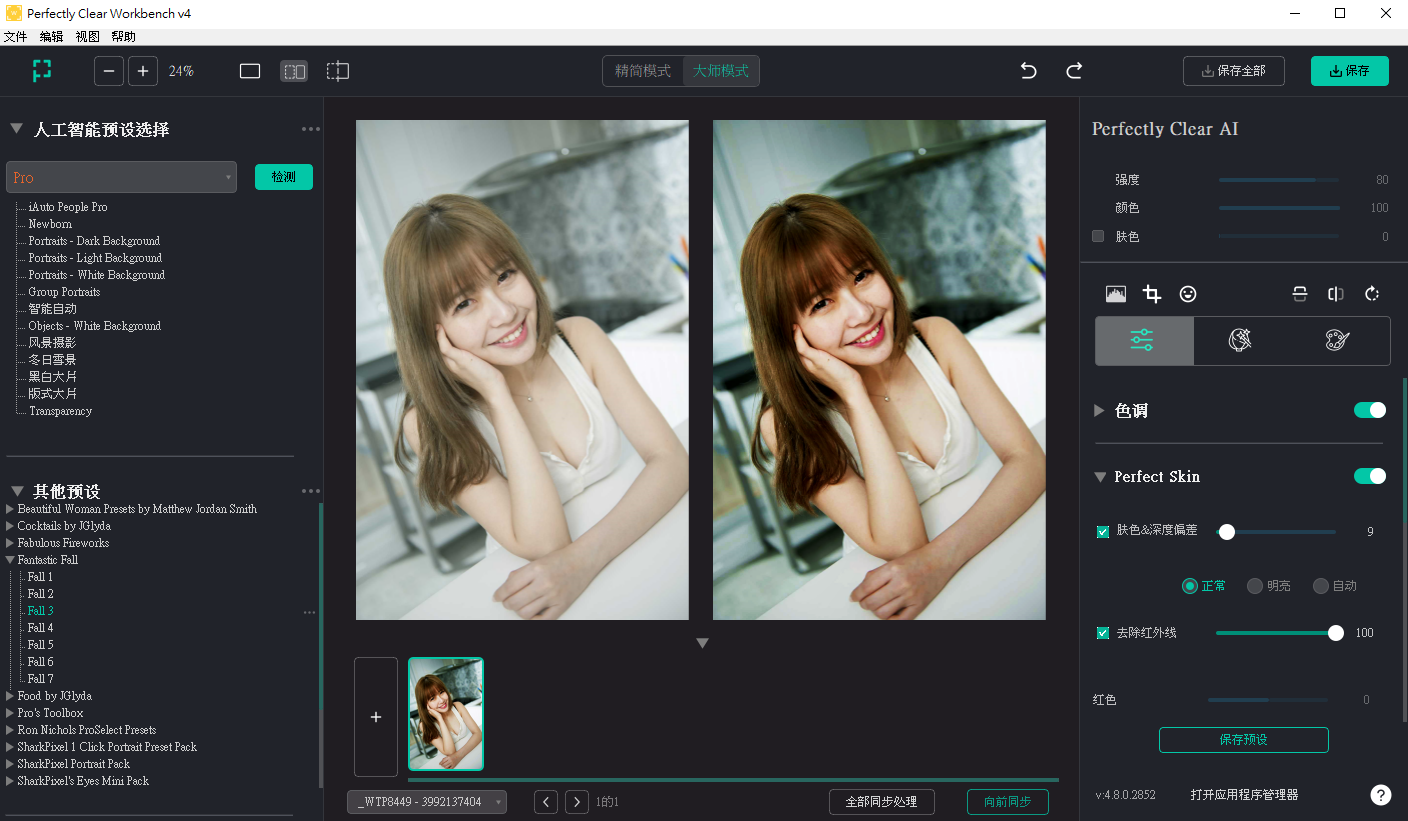Click the zoom in plus button
1408x821 pixels.
pos(143,71)
